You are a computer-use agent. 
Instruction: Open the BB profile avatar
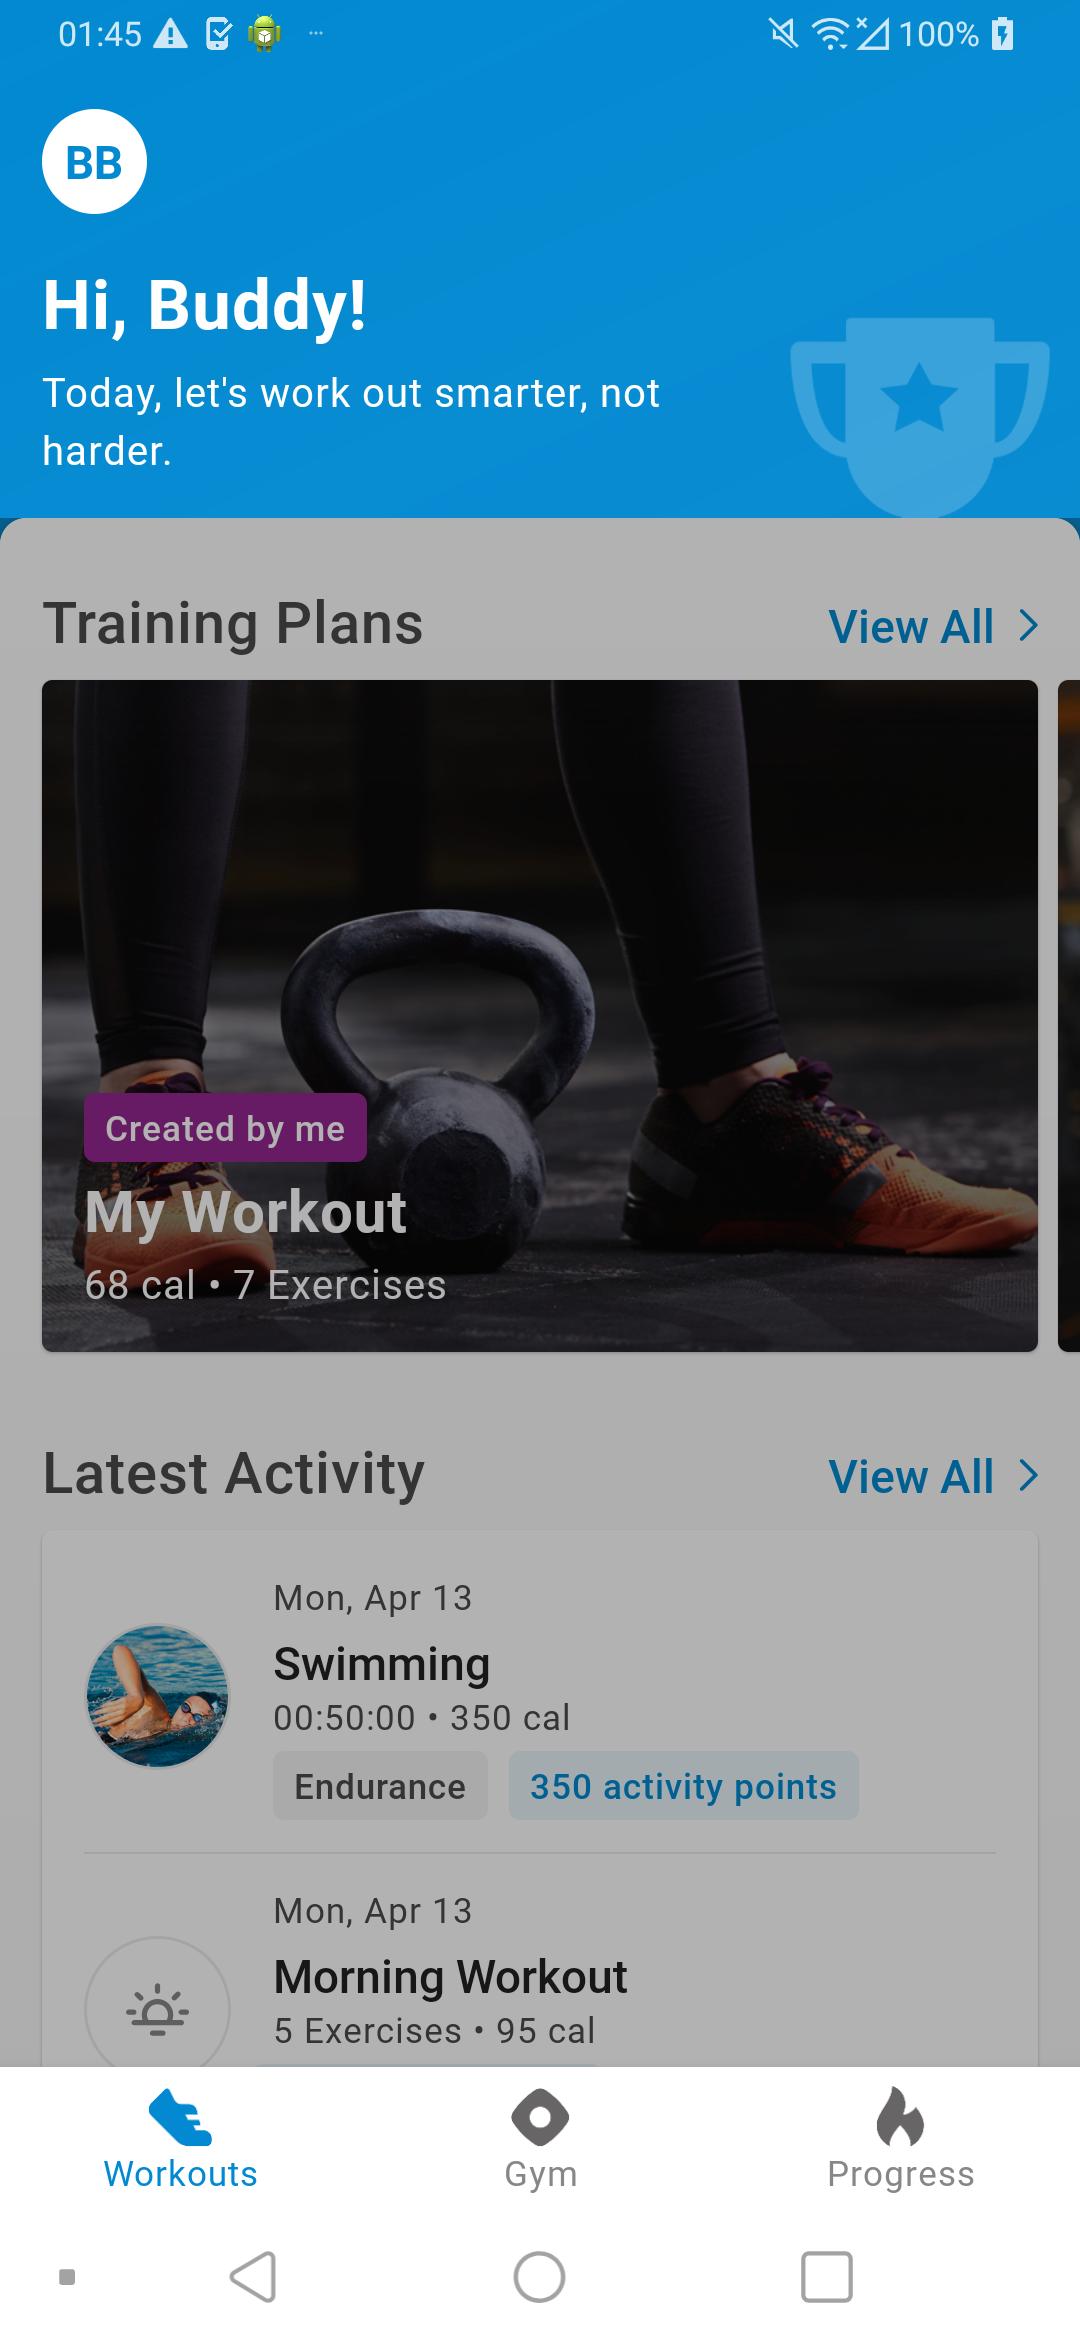pos(94,161)
